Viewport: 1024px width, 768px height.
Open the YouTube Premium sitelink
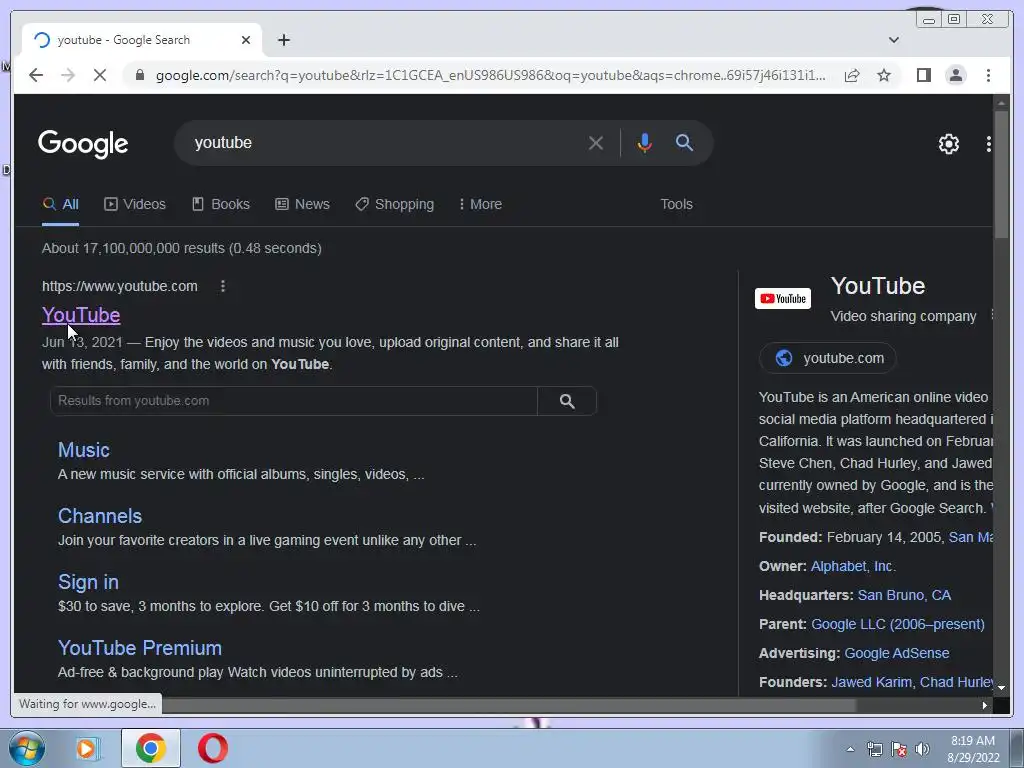point(140,648)
